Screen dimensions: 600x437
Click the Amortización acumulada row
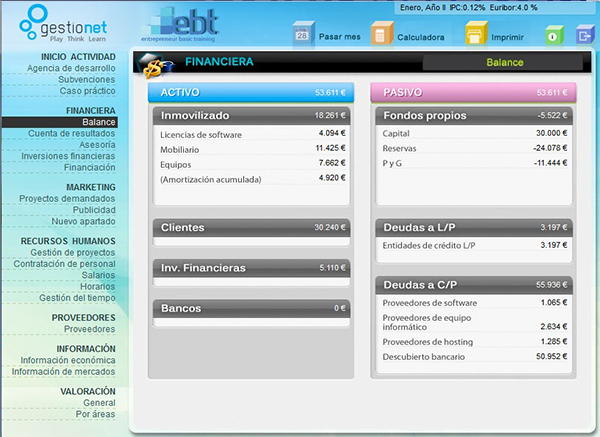pos(253,179)
